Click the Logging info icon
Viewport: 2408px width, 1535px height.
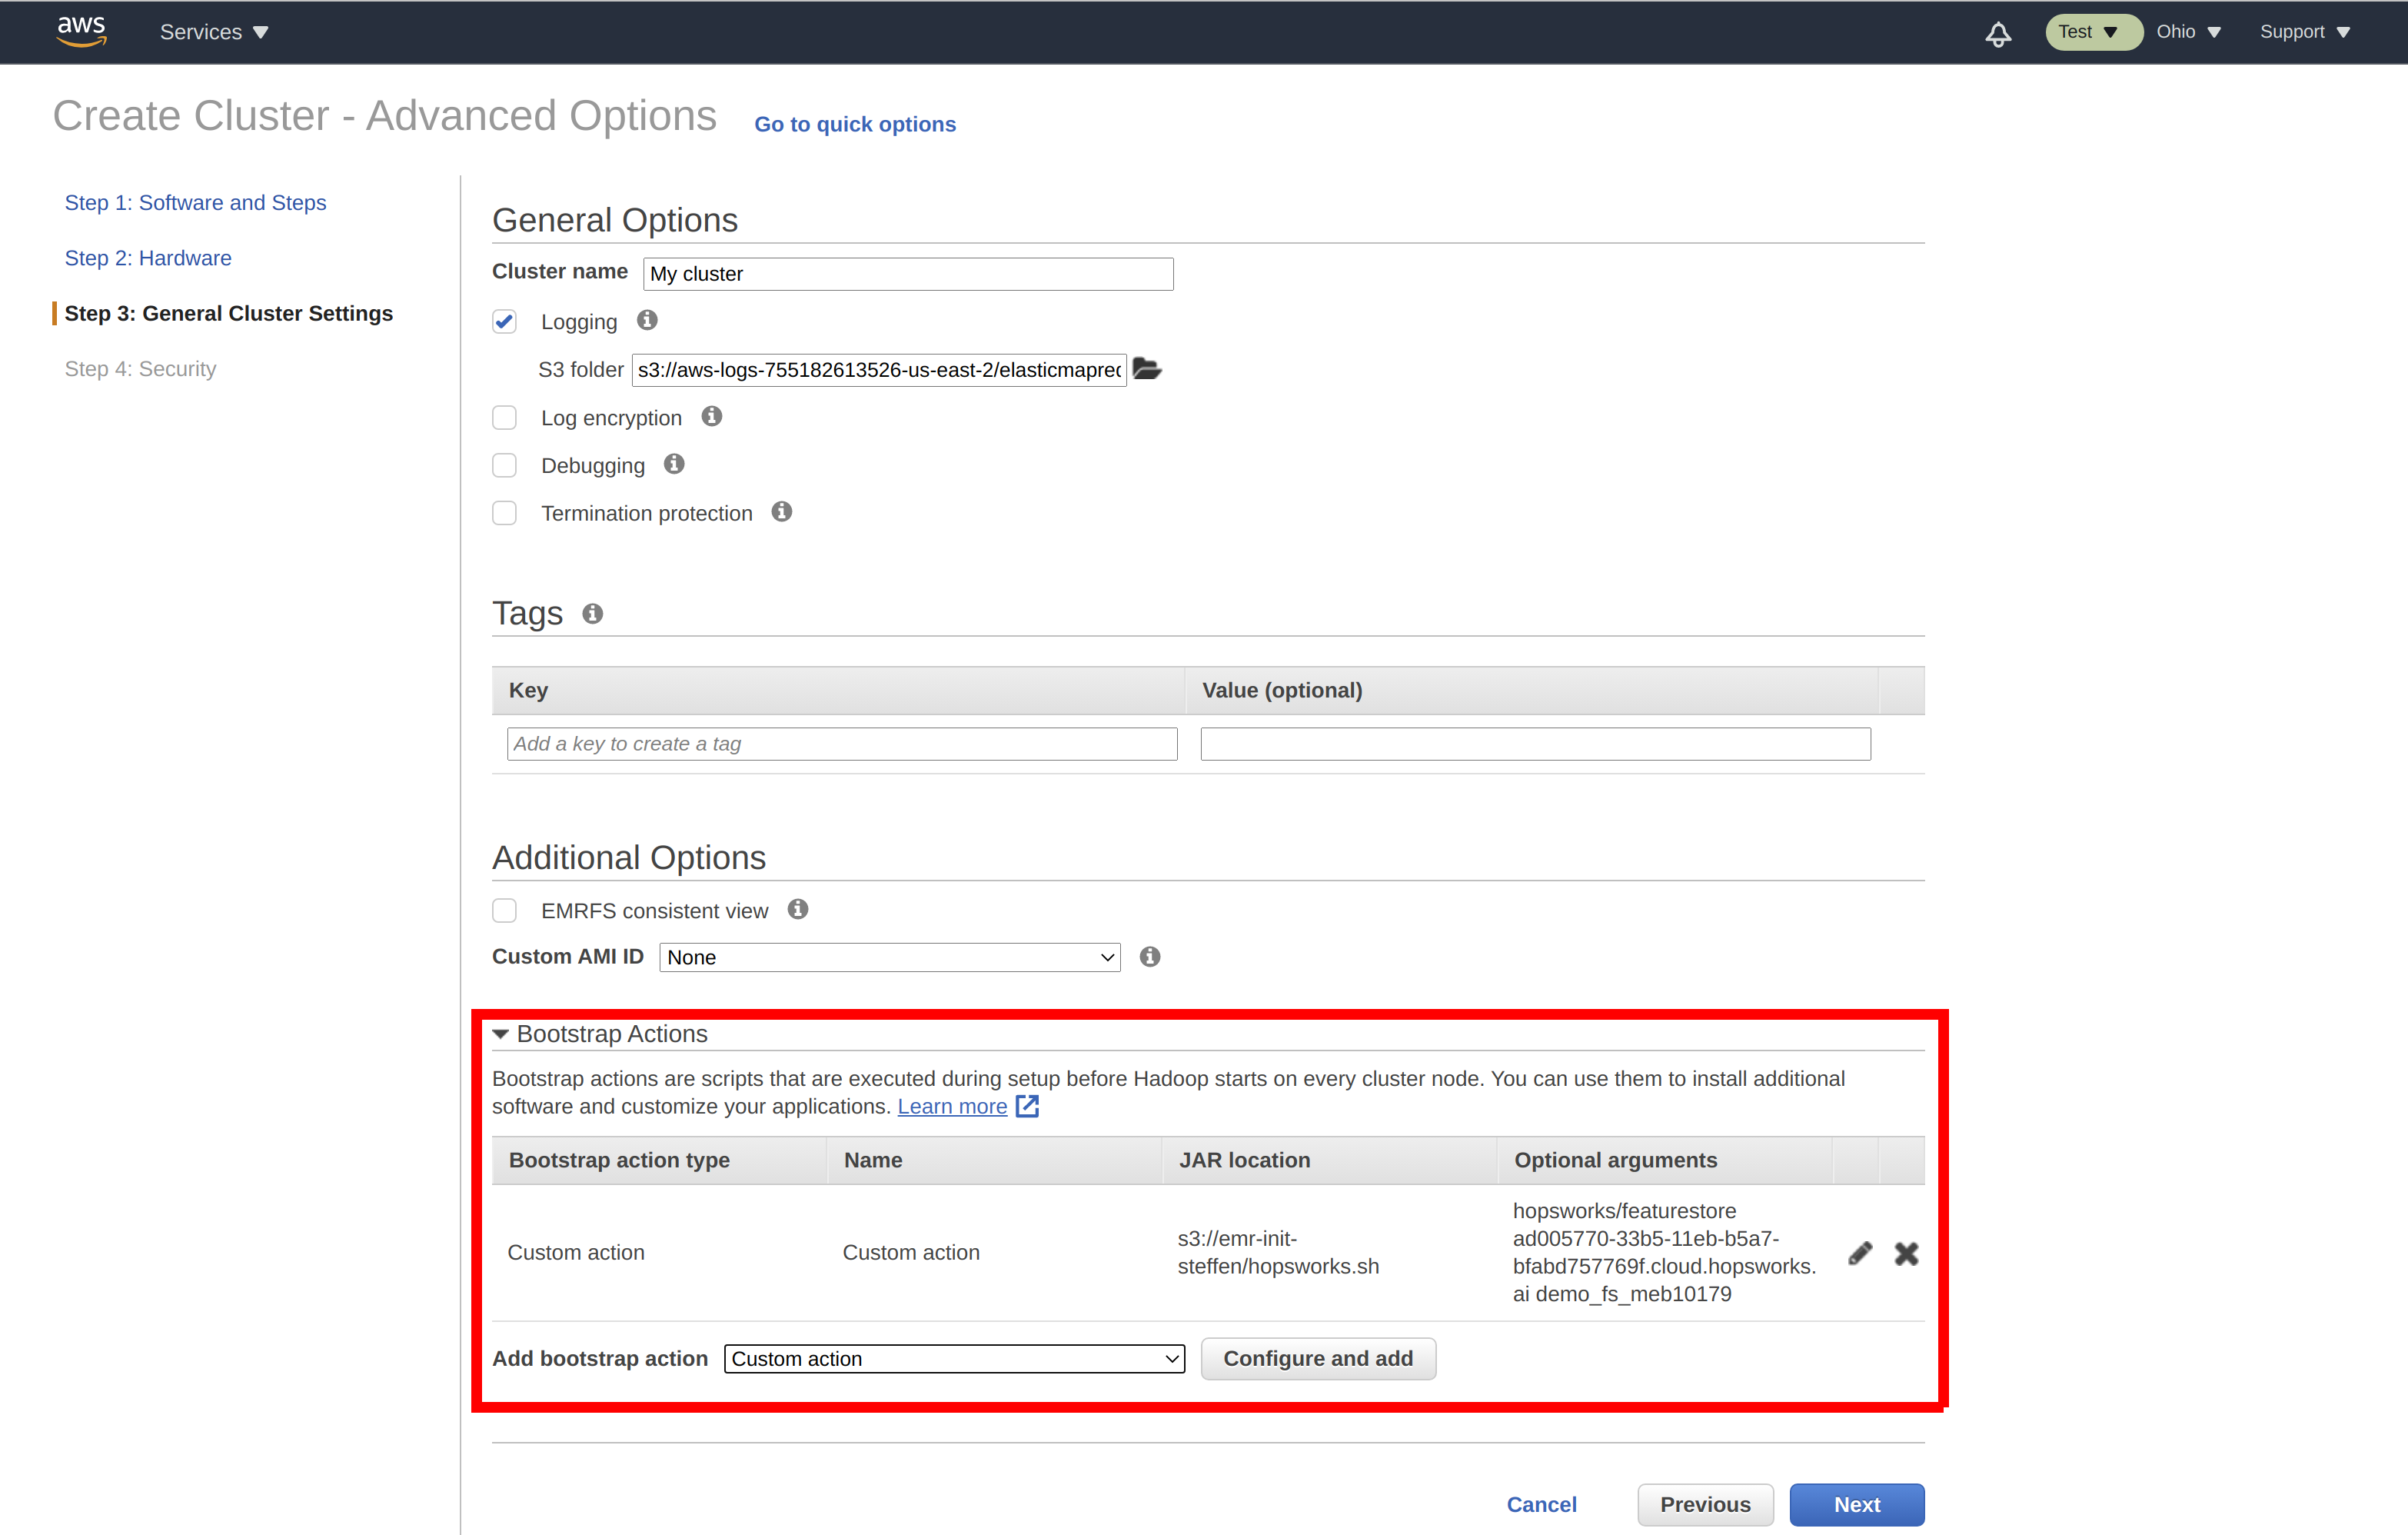pos(646,320)
